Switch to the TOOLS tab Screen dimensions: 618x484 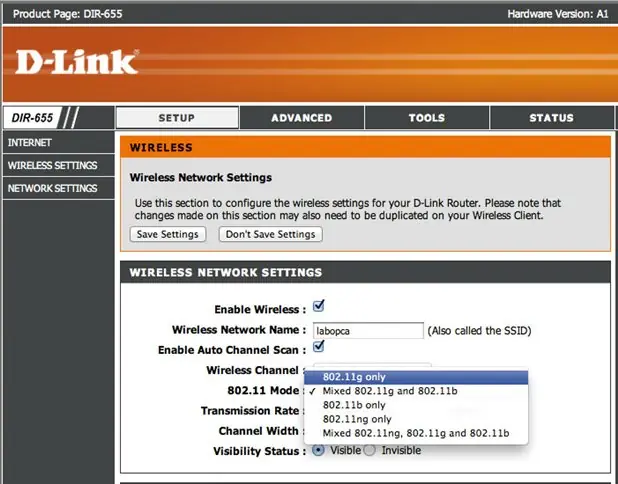426,118
